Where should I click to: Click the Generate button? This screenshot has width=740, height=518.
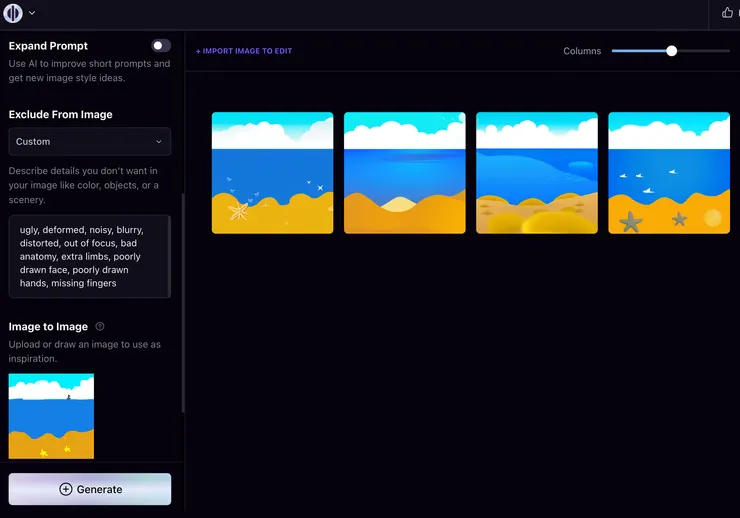90,489
